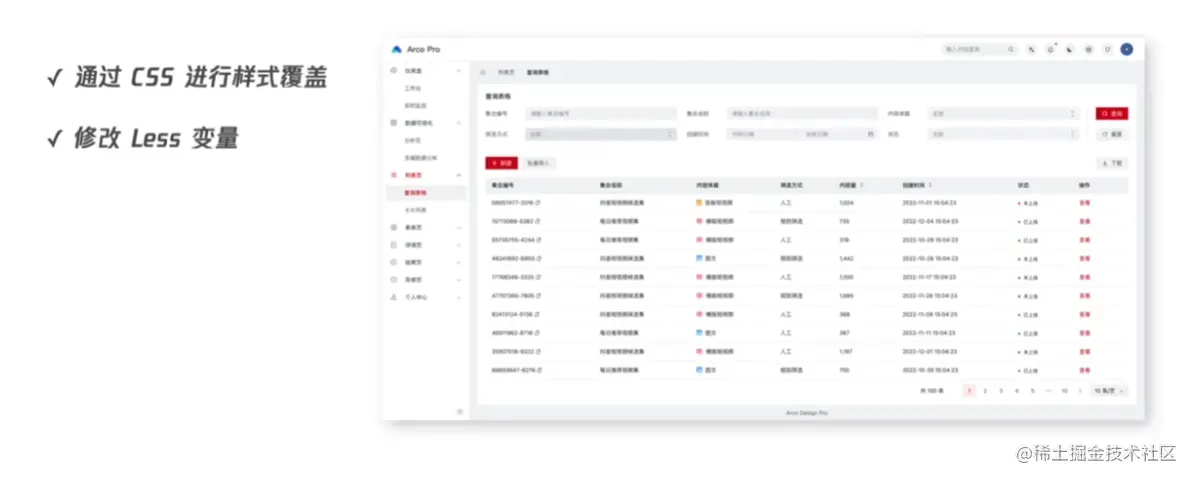Open the 筛选方式 dropdown filter
Image resolution: width=1193 pixels, height=480 pixels.
600,134
